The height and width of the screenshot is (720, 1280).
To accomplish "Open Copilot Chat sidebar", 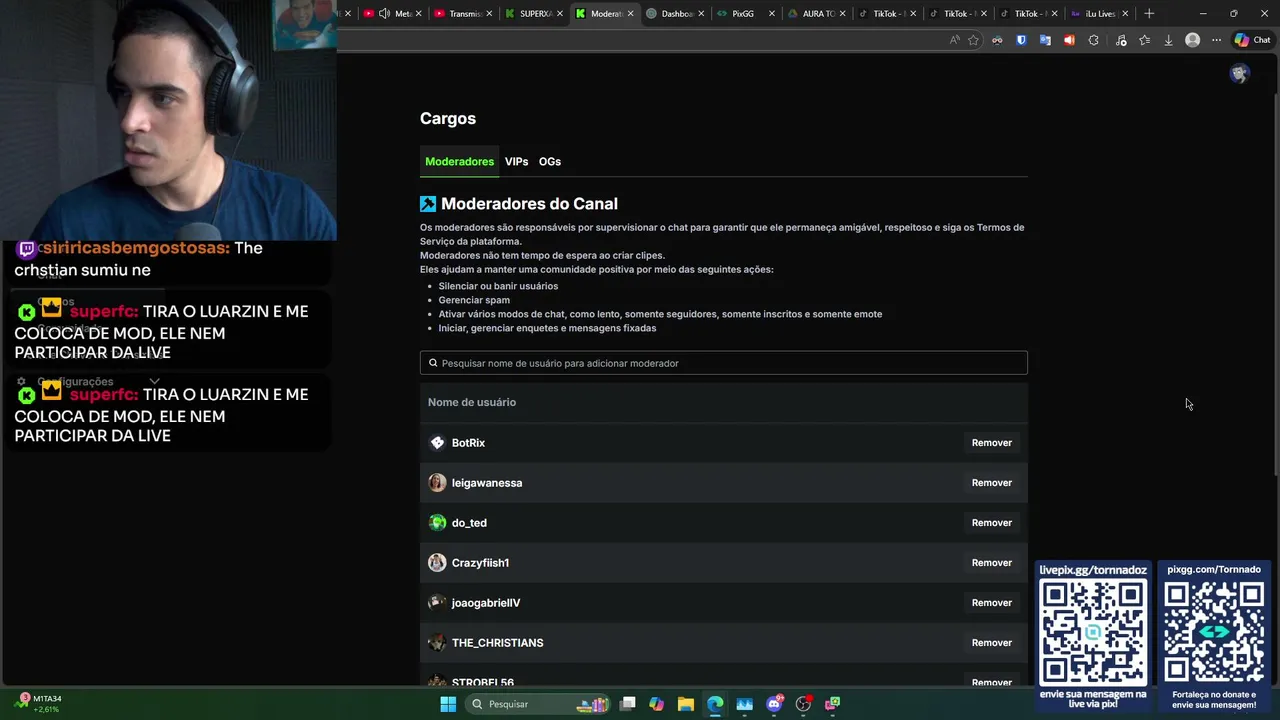I will [1252, 40].
